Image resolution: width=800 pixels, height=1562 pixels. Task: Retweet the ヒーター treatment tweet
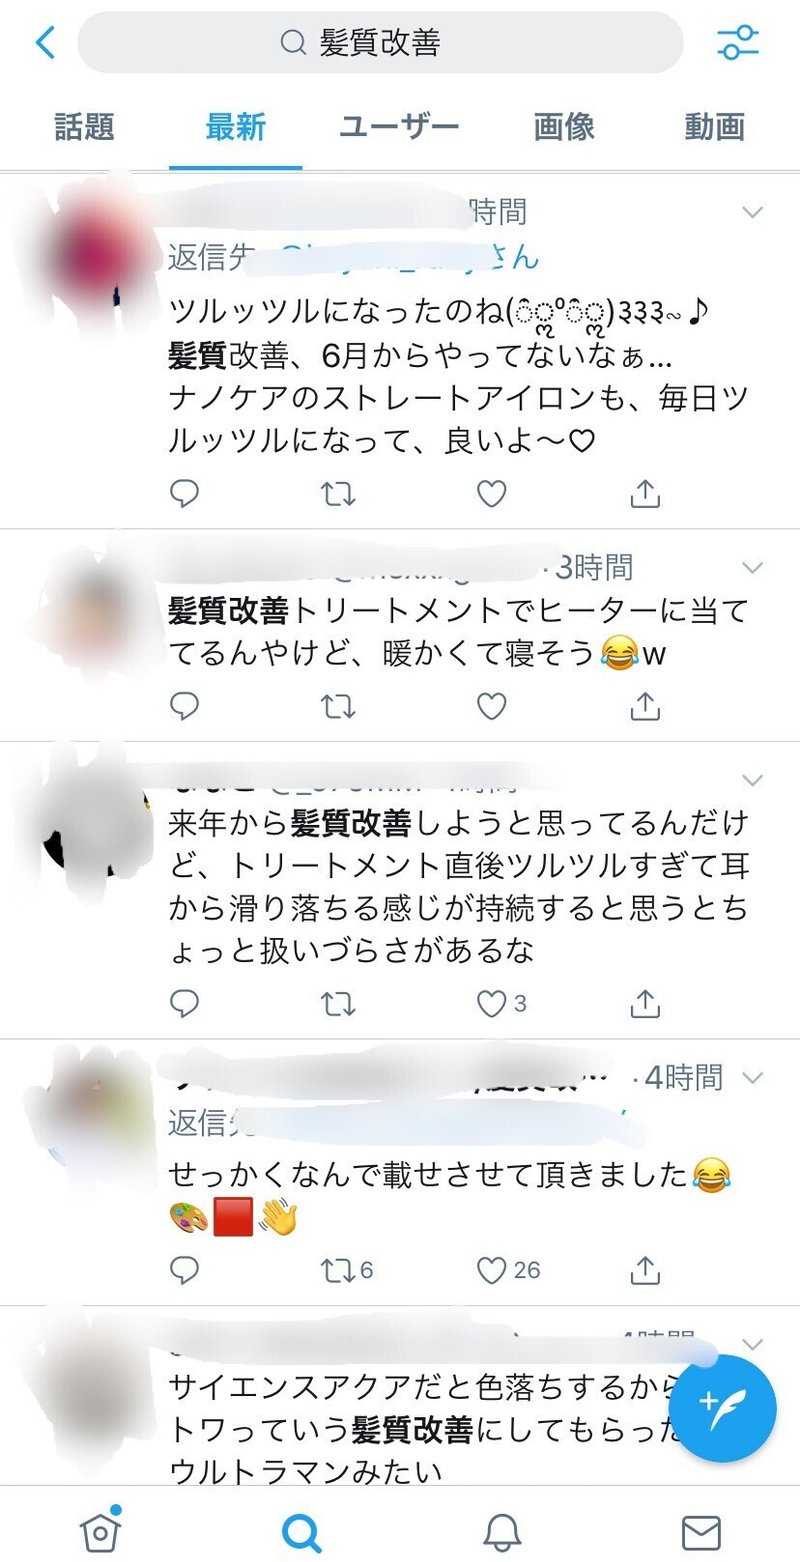click(x=338, y=706)
